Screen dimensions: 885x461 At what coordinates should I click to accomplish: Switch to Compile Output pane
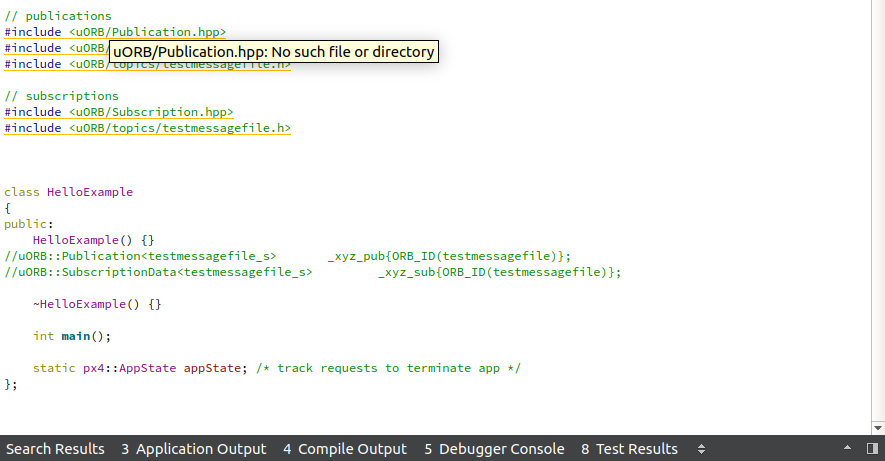[x=345, y=449]
